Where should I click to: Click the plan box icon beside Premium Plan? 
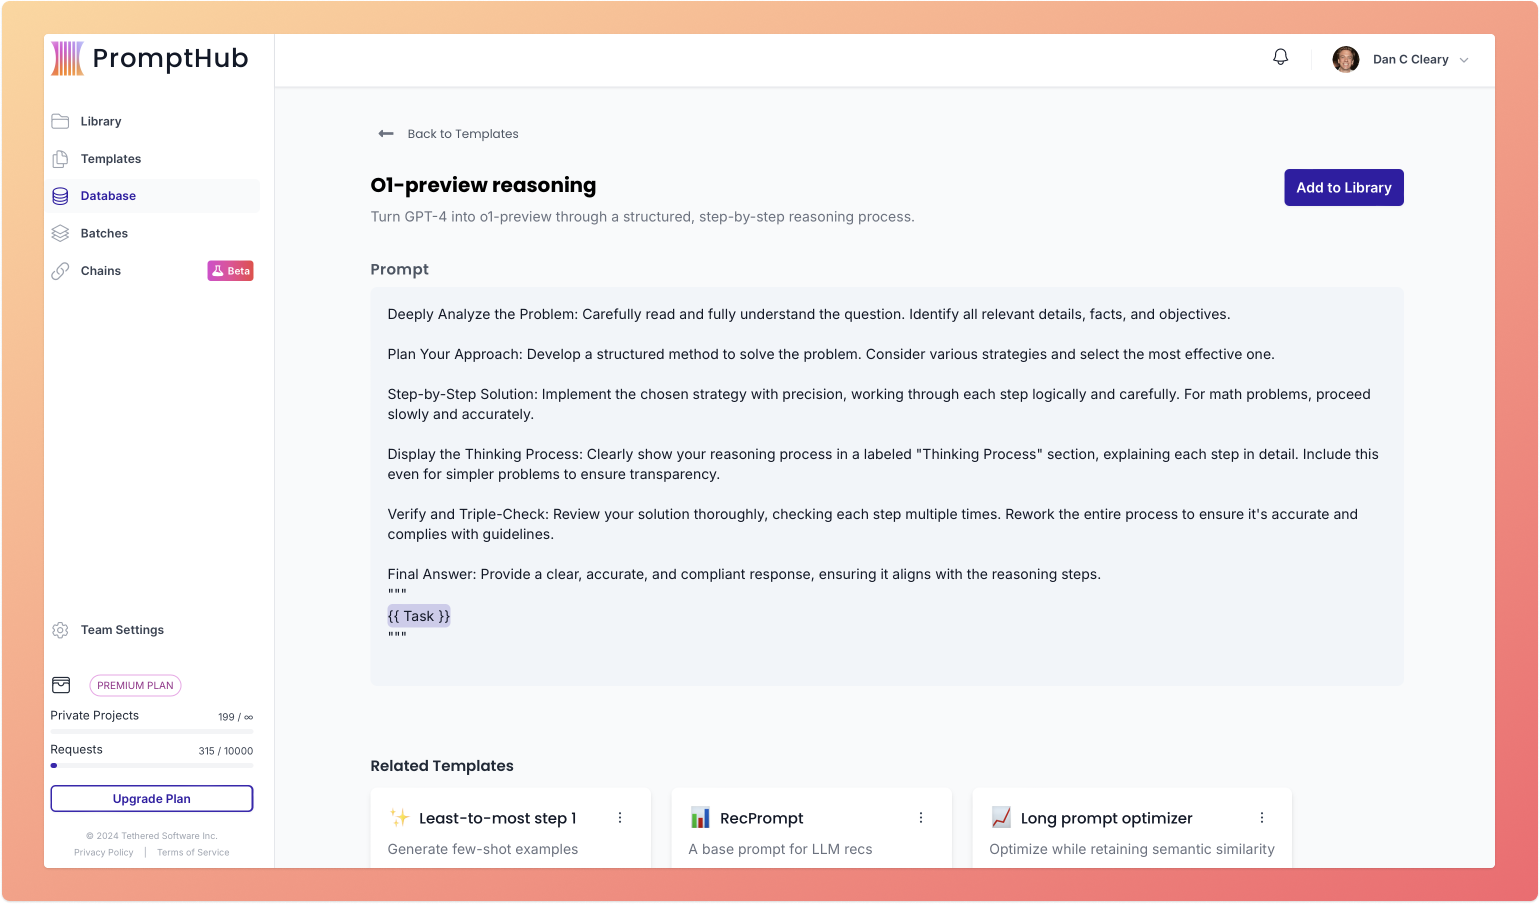click(61, 685)
